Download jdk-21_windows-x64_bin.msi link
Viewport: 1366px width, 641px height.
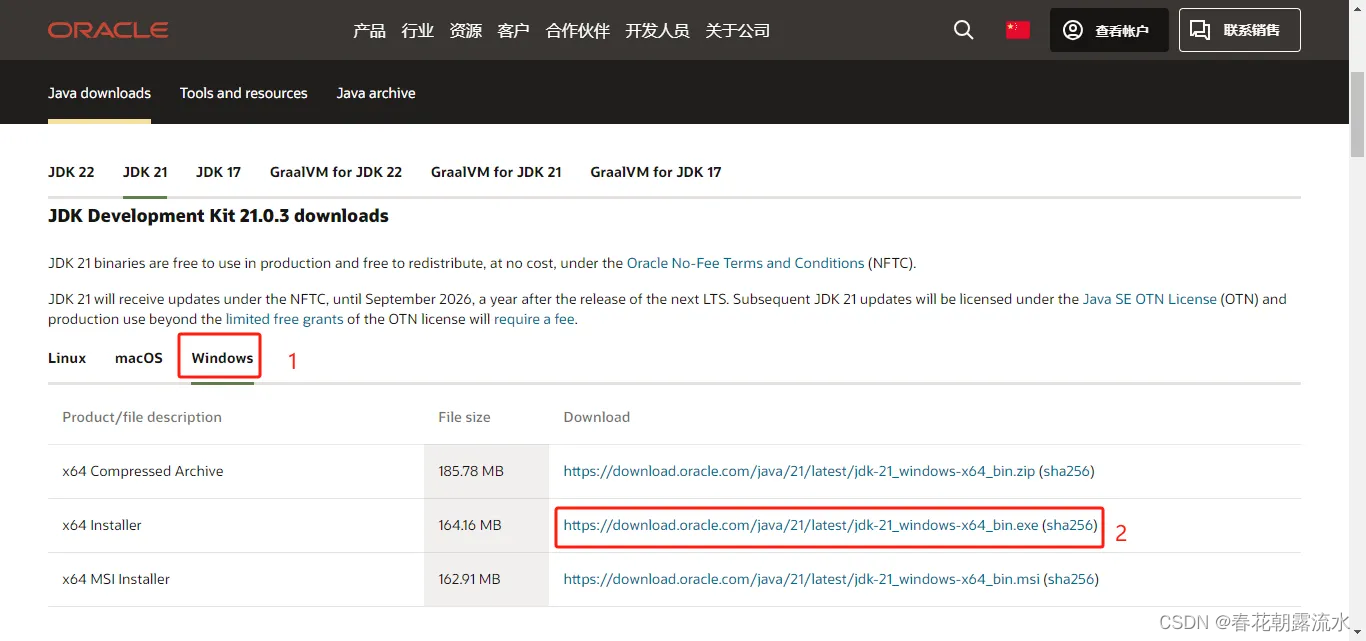(x=802, y=579)
